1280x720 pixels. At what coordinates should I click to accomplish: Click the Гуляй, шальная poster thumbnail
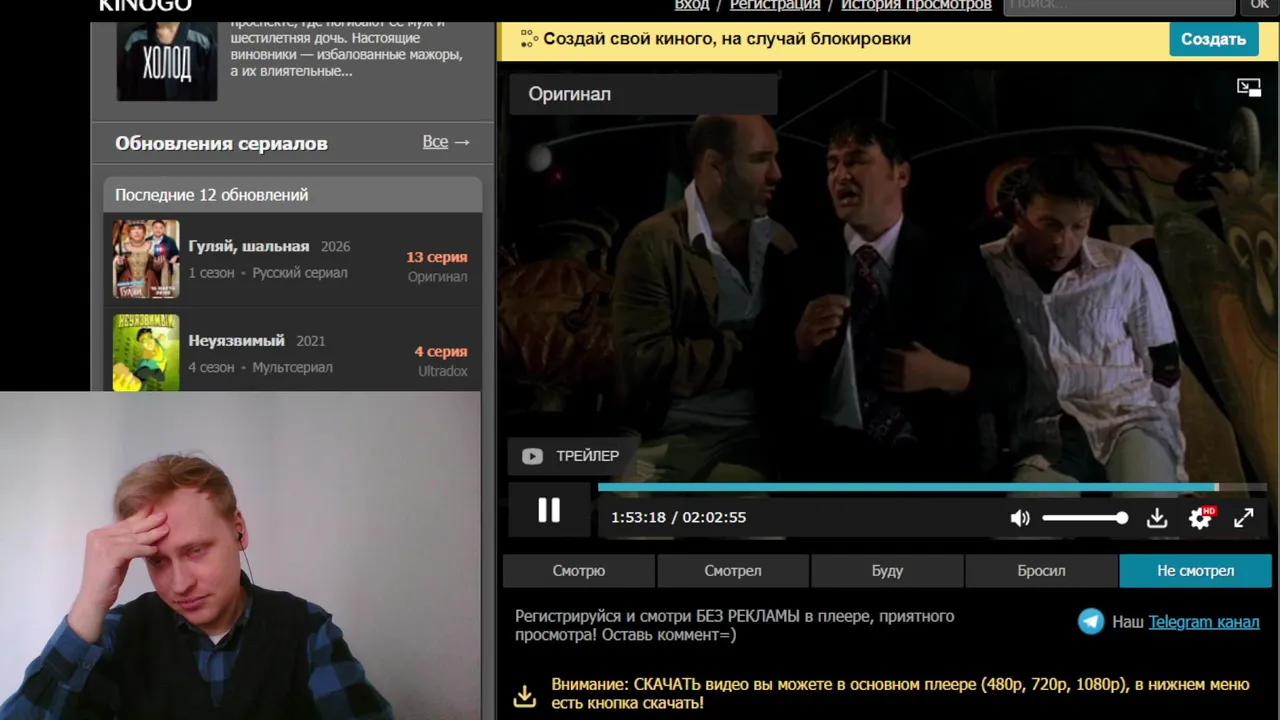(146, 259)
